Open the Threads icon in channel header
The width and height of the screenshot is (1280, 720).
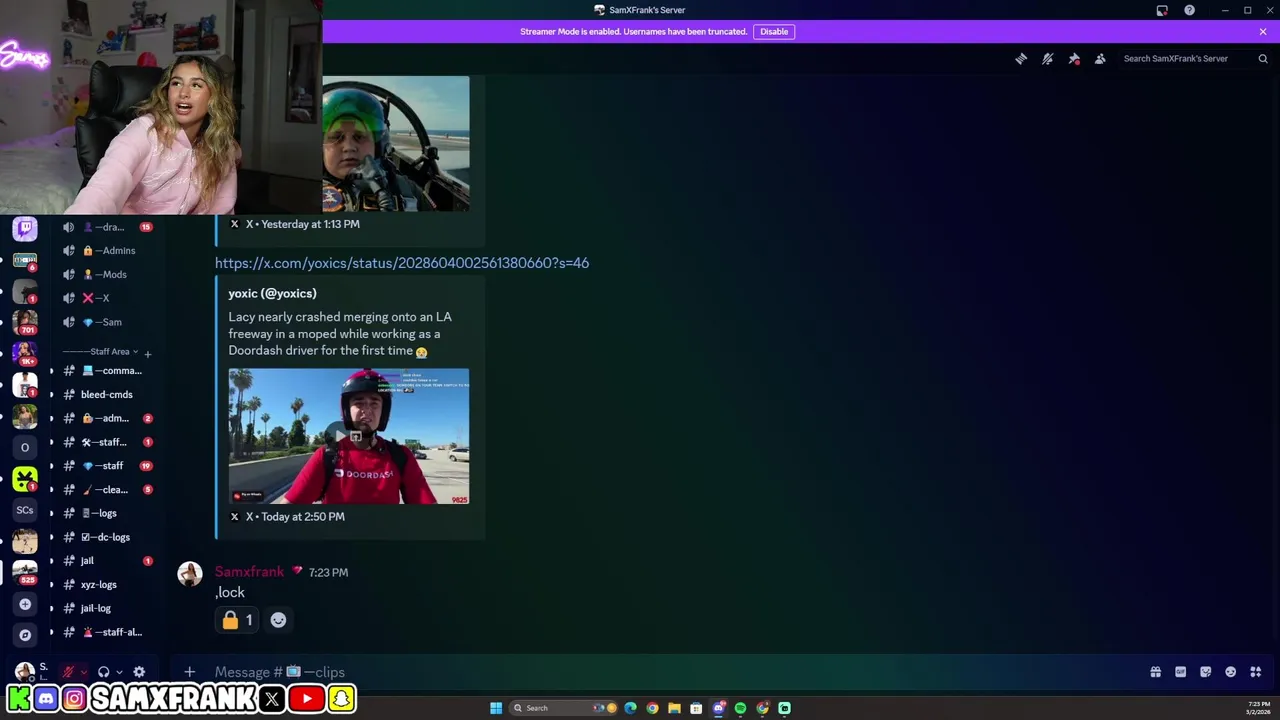pos(1021,59)
